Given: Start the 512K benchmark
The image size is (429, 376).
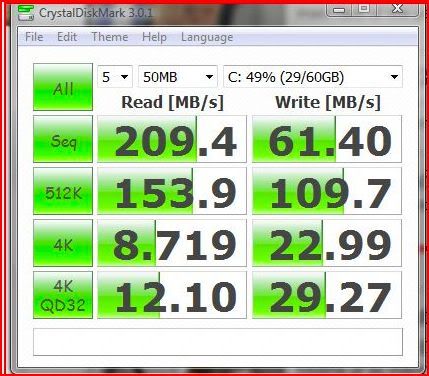Looking at the screenshot, I should pos(63,191).
